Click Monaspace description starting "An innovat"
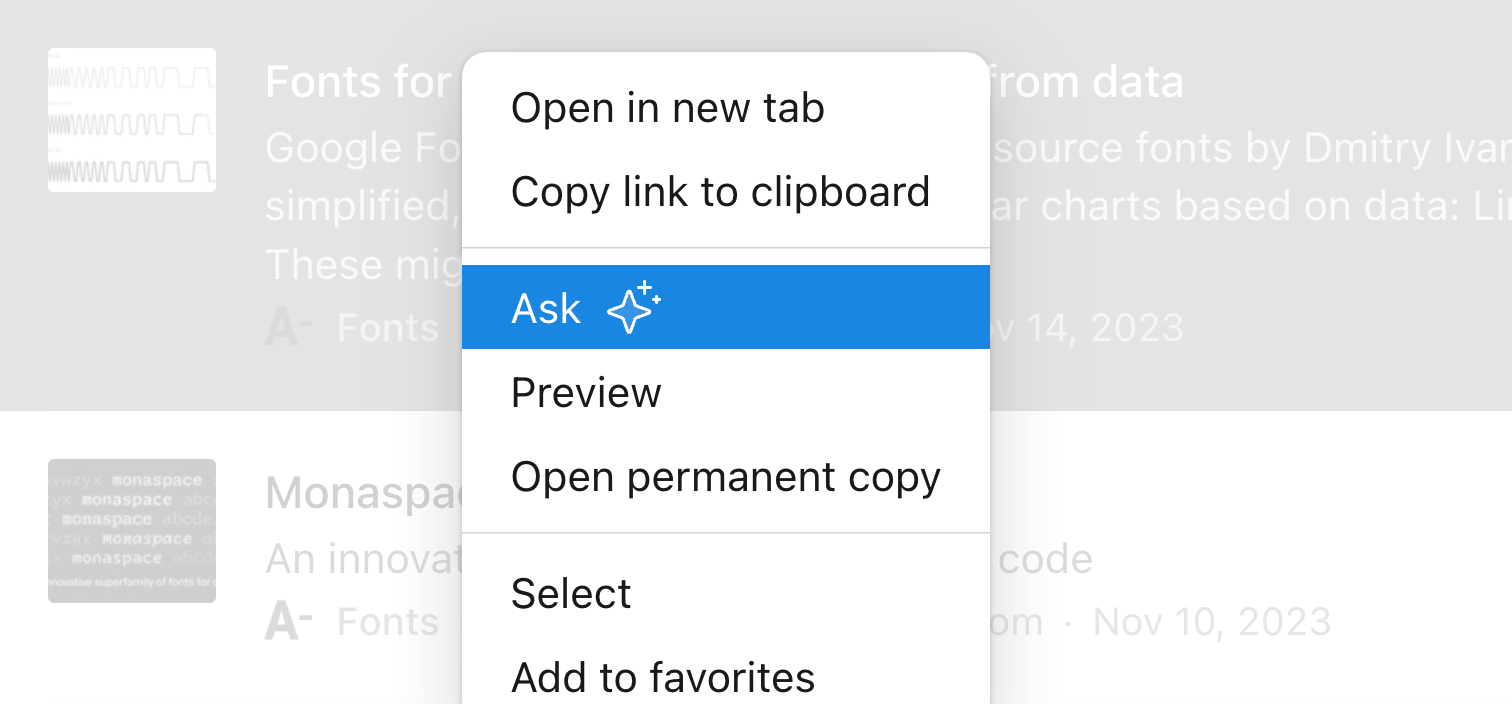Image resolution: width=1512 pixels, height=704 pixels. 362,559
